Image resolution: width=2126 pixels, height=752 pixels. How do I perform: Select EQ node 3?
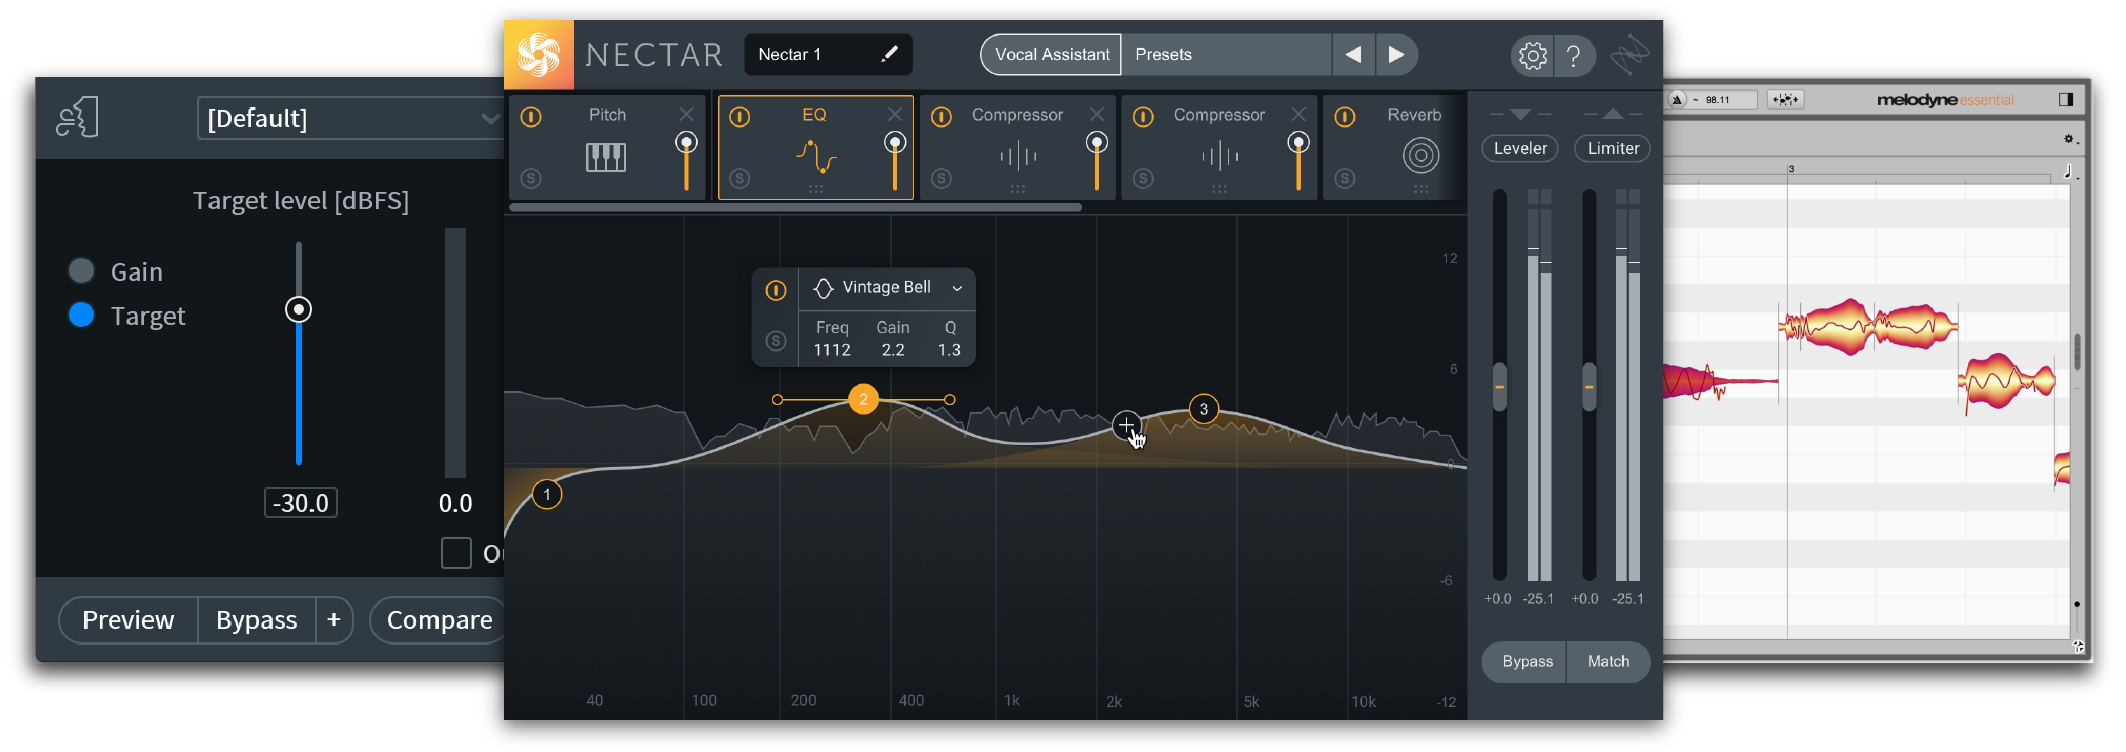pos(1204,409)
